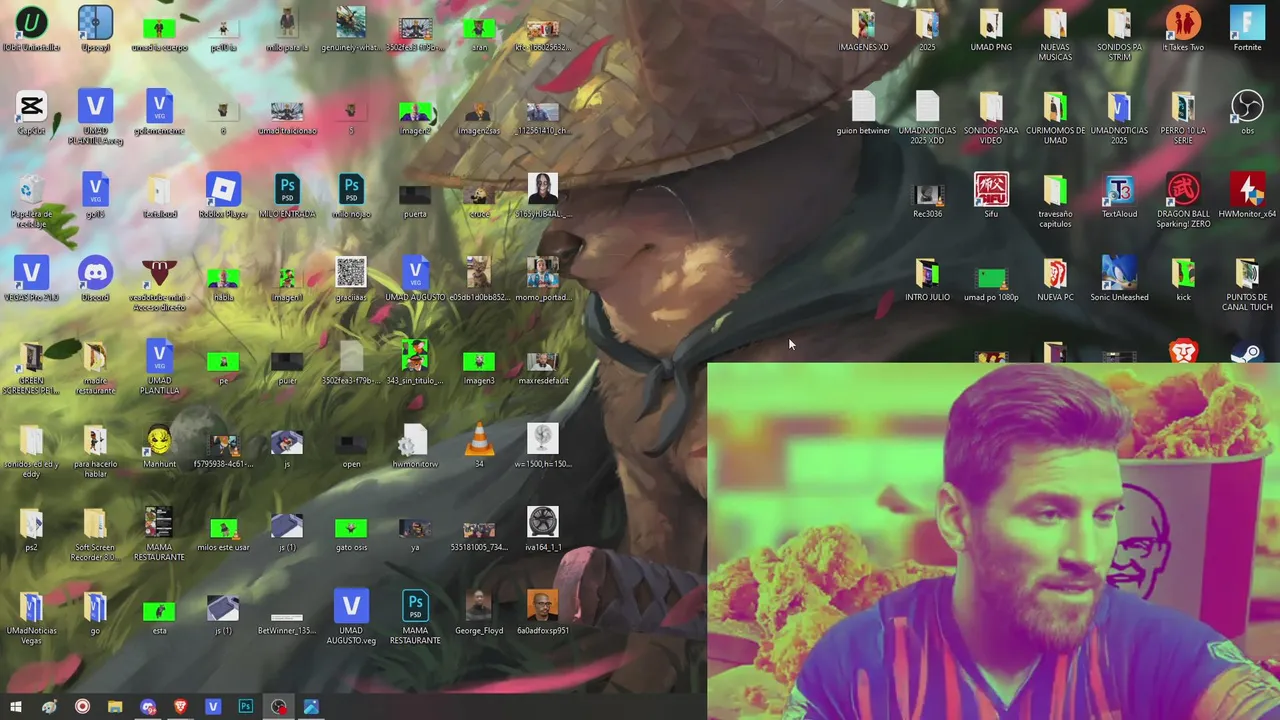This screenshot has height=720, width=1280.
Task: Select the kick folder icon
Action: tap(1183, 279)
